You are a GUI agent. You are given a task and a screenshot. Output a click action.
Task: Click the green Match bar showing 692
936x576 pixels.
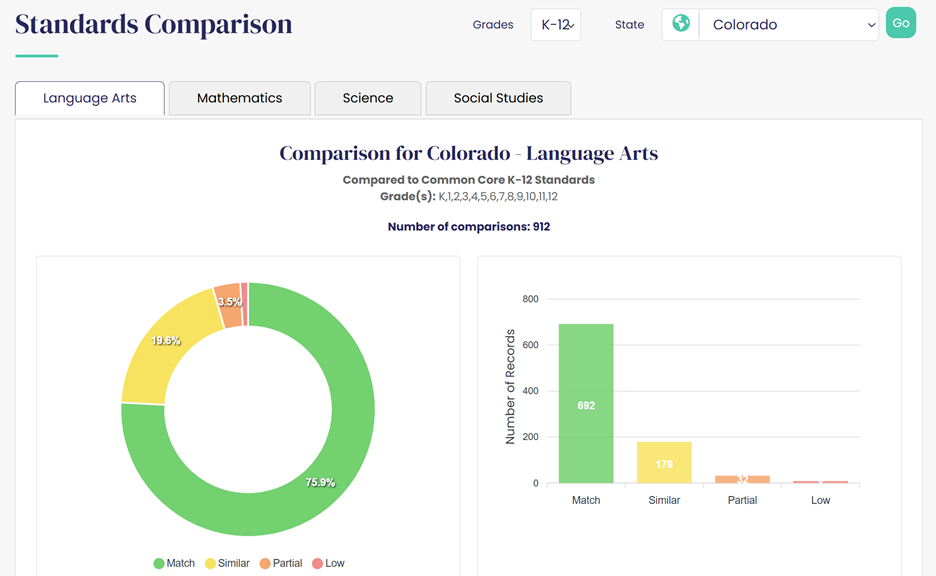pos(586,403)
